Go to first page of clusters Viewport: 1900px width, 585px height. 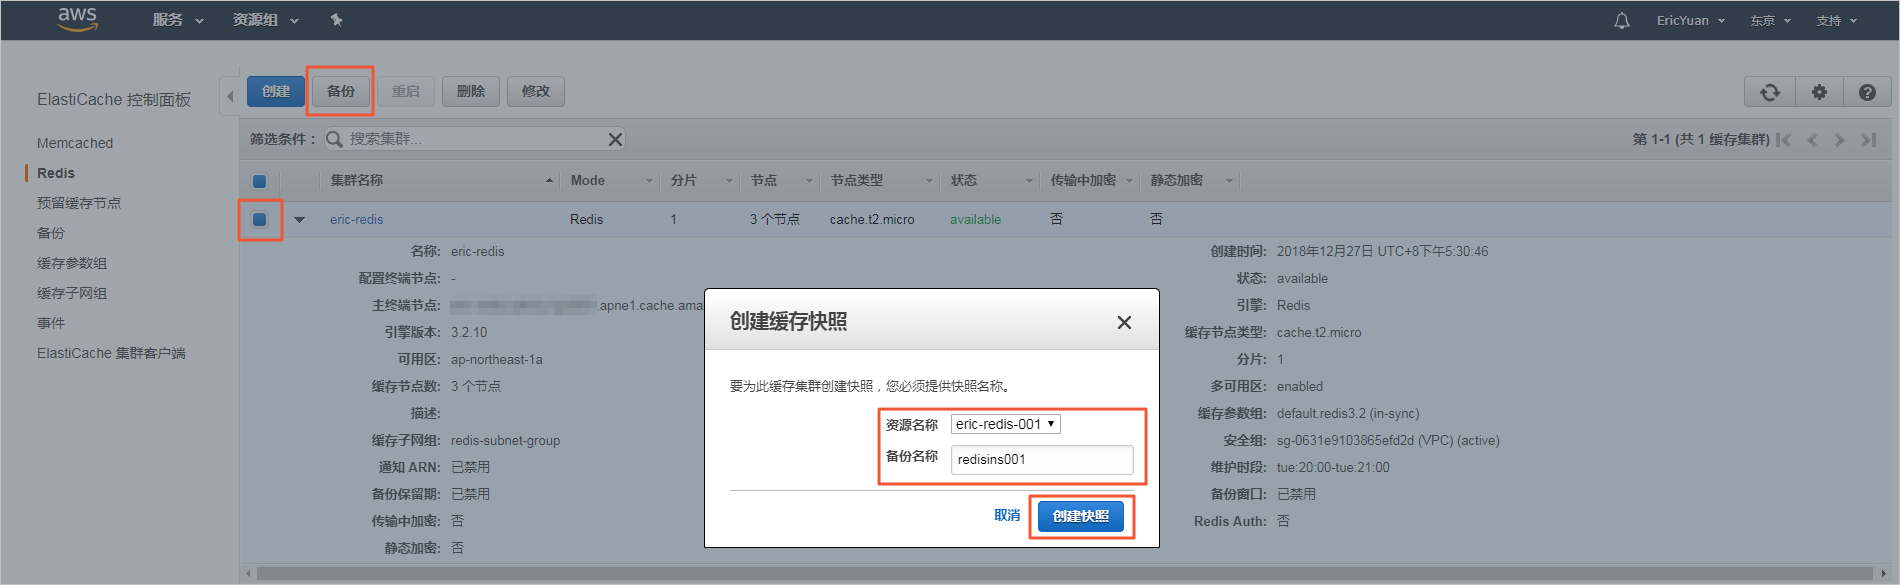1784,140
